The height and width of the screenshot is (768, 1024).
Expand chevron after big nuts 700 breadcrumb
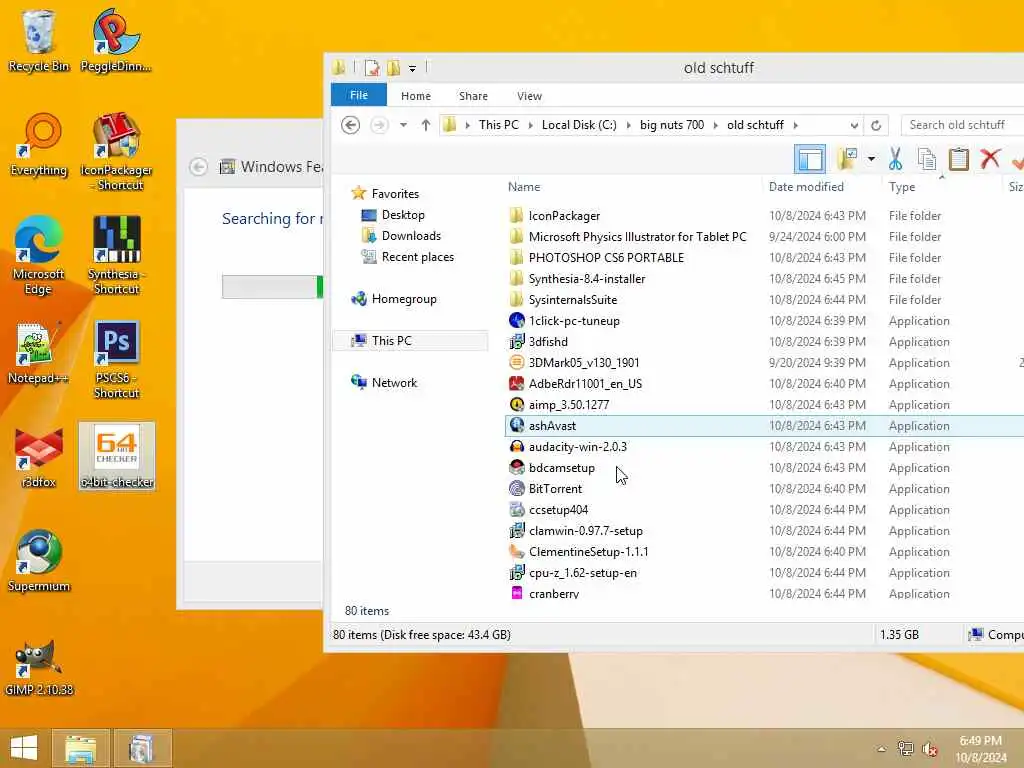pyautogui.click(x=716, y=125)
